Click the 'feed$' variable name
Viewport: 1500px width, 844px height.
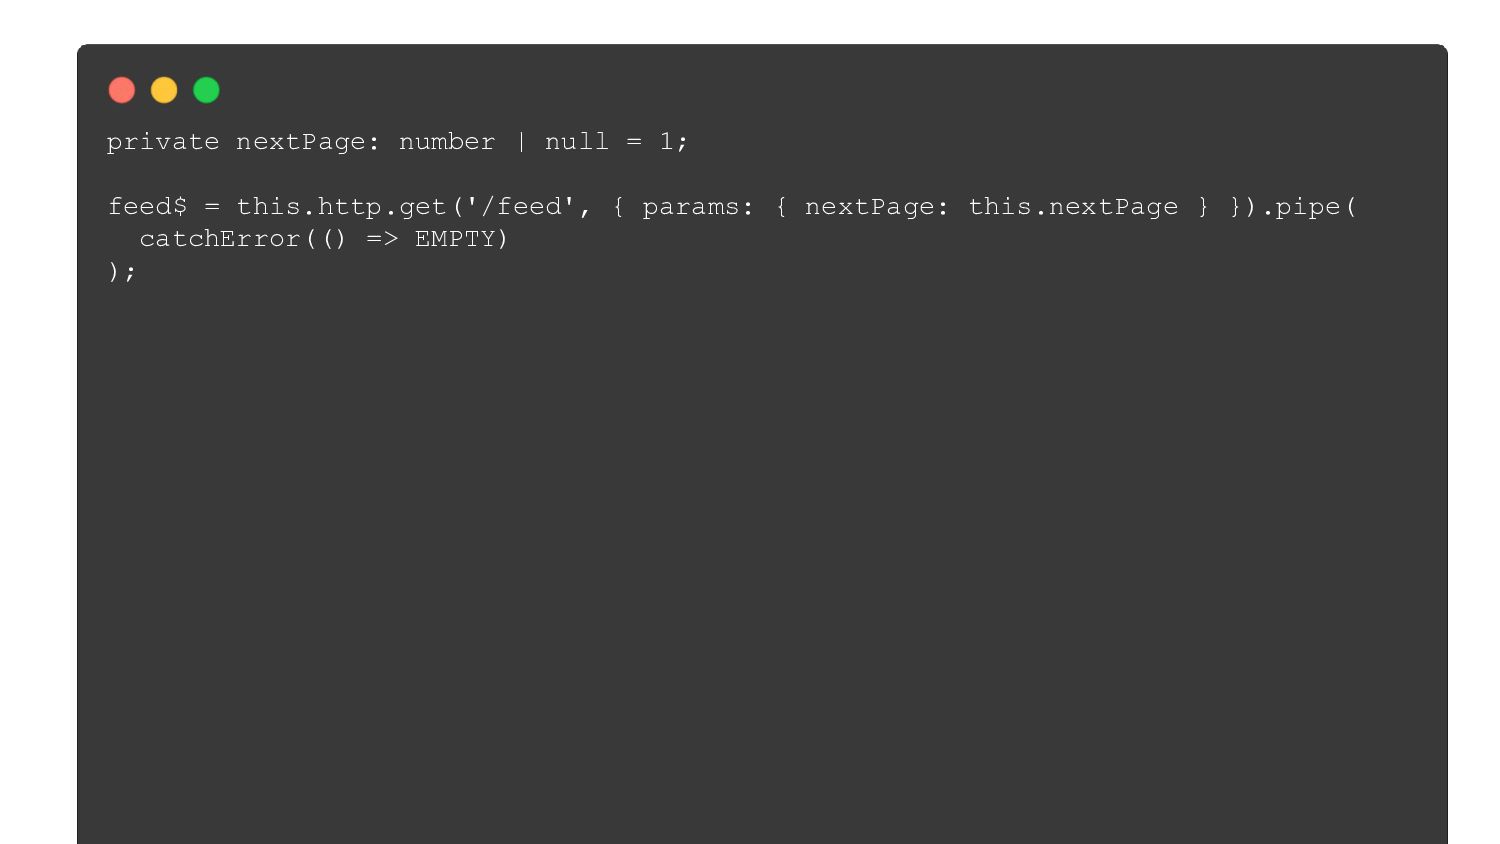147,207
